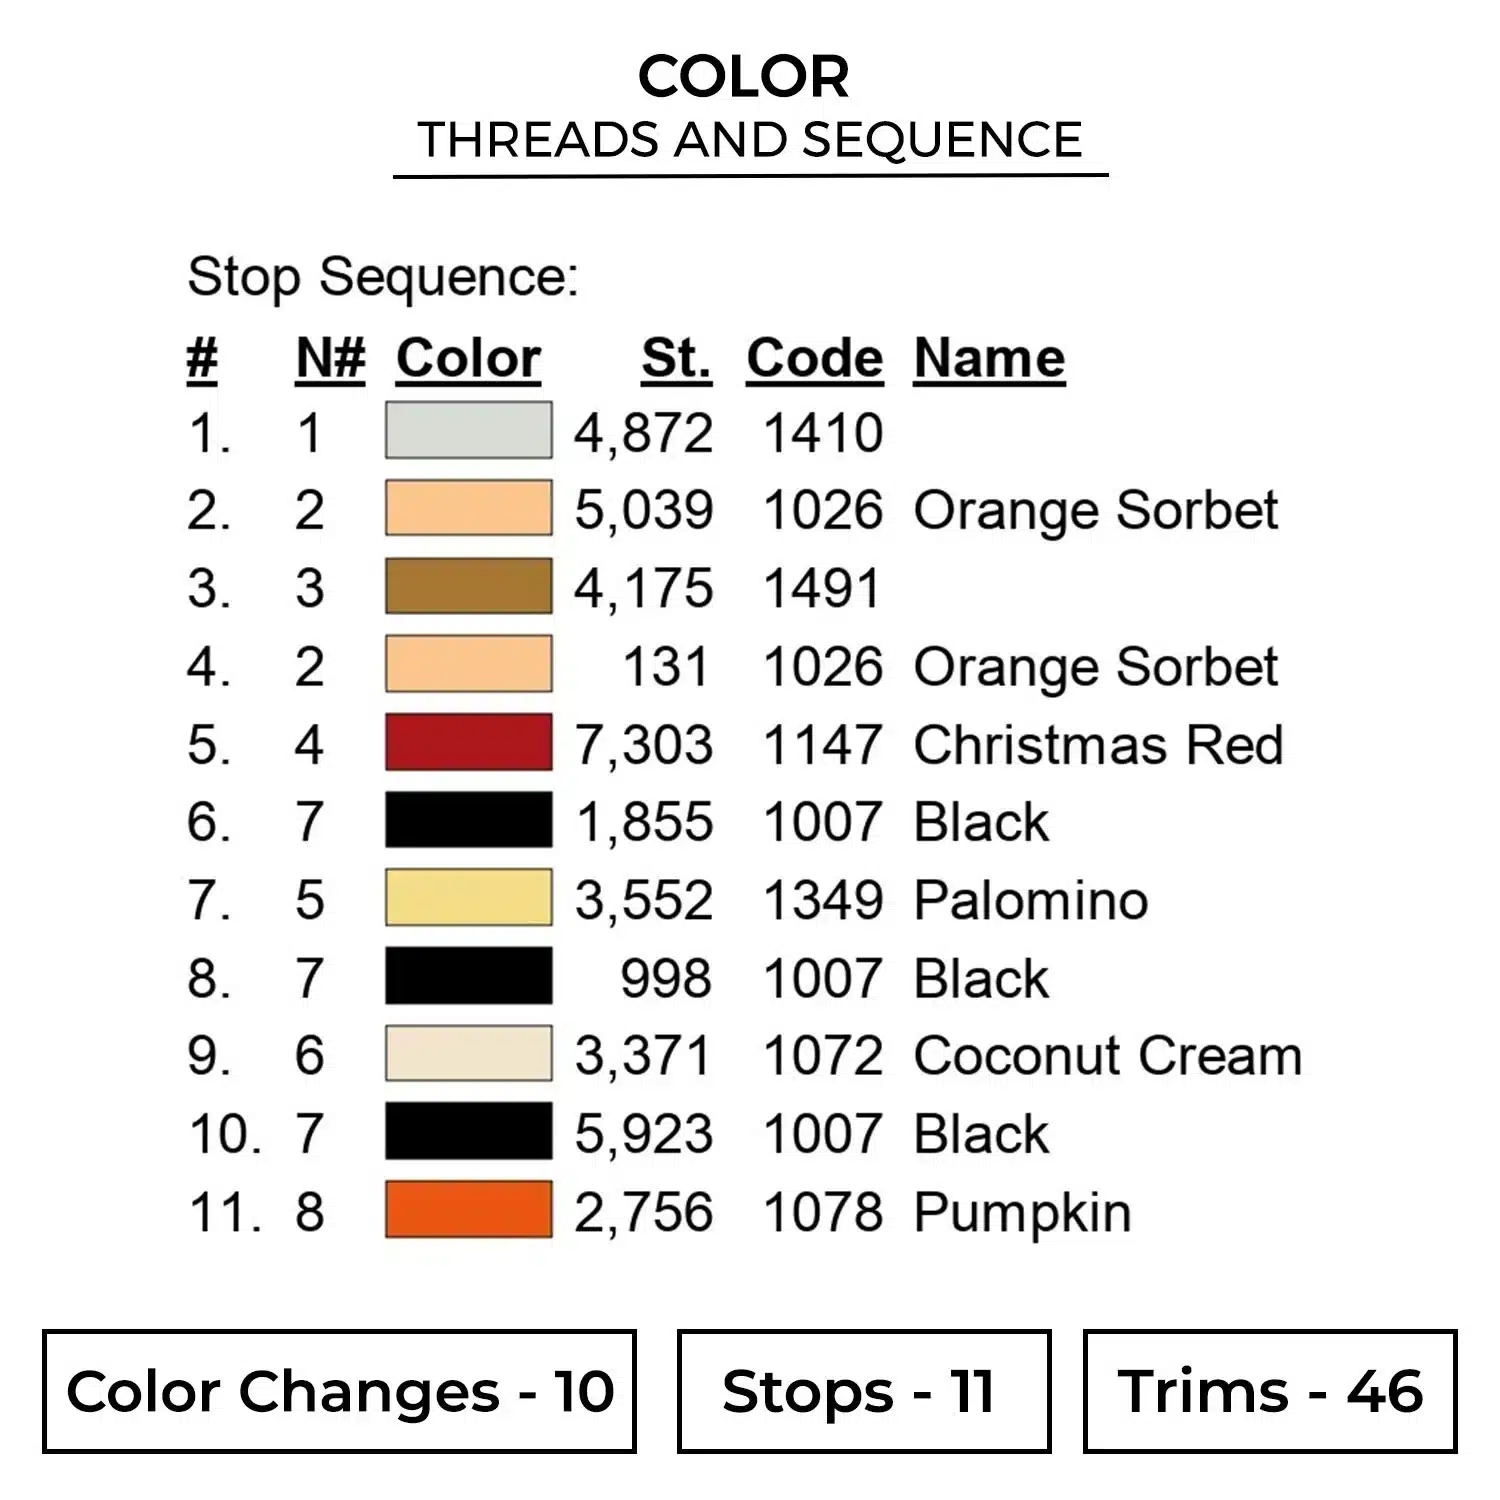1500x1500 pixels.
Task: Click the Pumpkin orange swatch
Action: [468, 1210]
